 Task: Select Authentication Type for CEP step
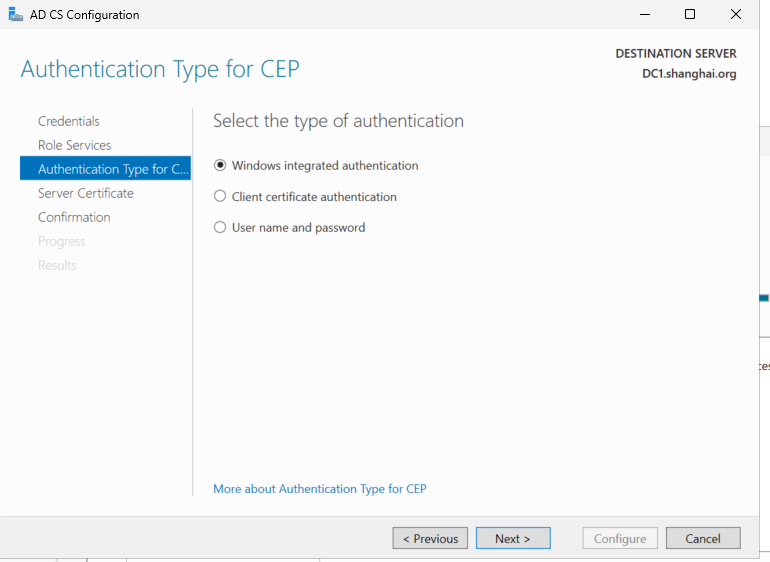pyautogui.click(x=105, y=169)
